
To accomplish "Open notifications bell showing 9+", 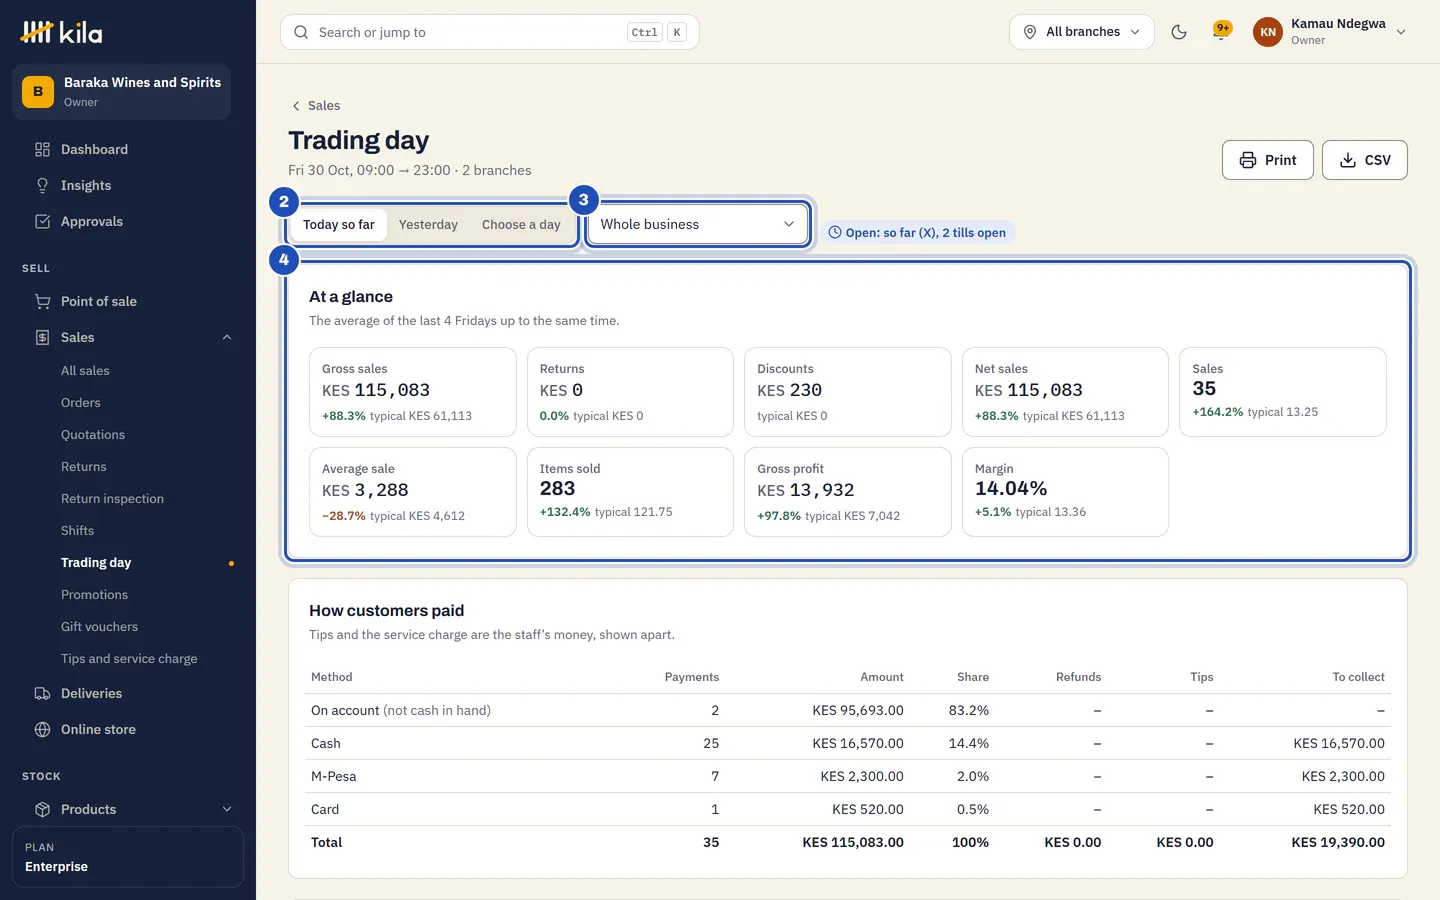I will point(1221,32).
